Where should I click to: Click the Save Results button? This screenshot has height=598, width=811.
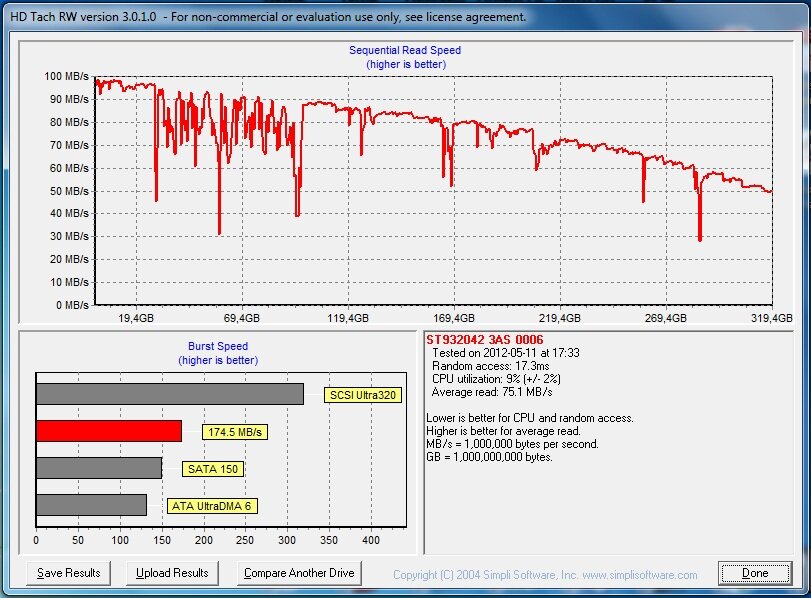pos(69,573)
